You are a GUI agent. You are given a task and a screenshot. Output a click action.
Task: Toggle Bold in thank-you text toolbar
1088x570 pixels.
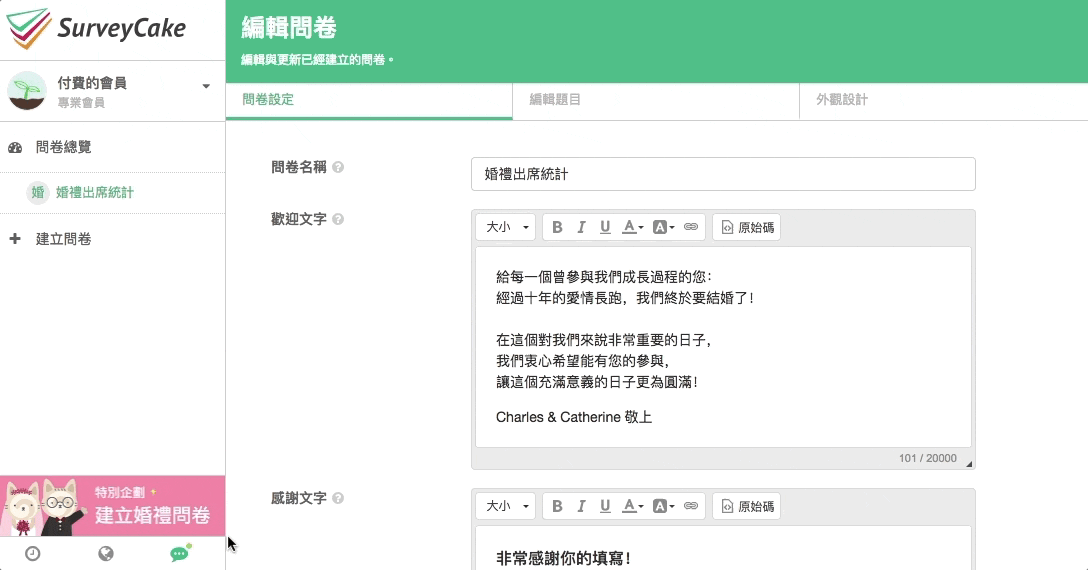557,506
